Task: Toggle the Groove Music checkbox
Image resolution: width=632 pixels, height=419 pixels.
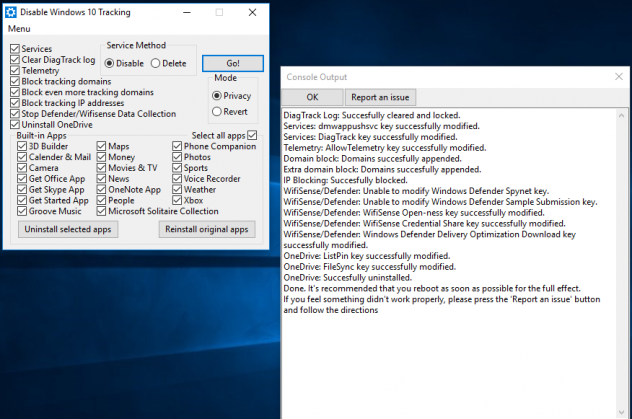Action: (x=22, y=211)
